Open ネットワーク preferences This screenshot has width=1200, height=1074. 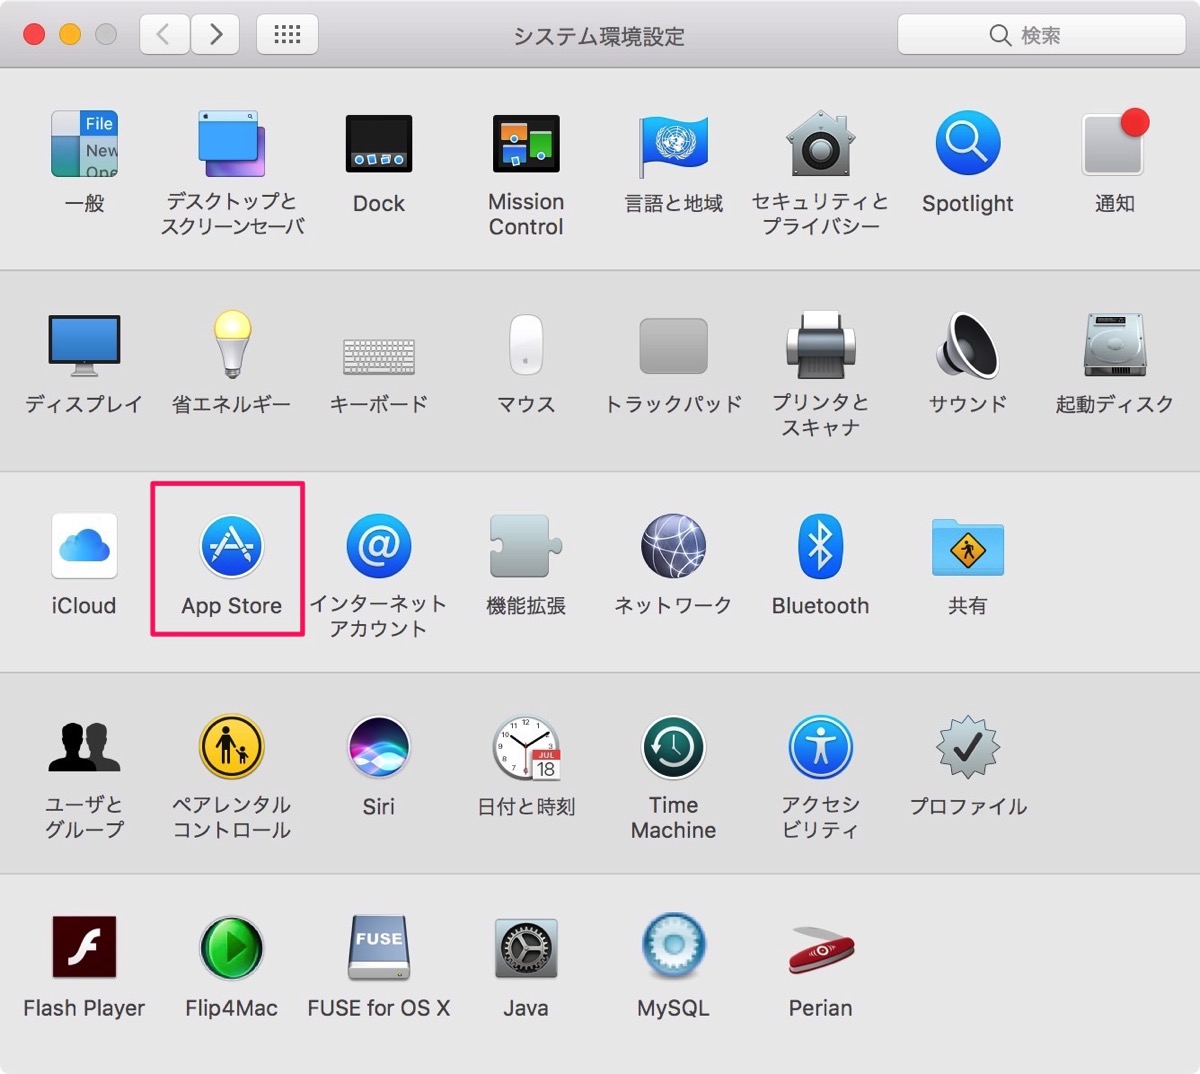673,546
